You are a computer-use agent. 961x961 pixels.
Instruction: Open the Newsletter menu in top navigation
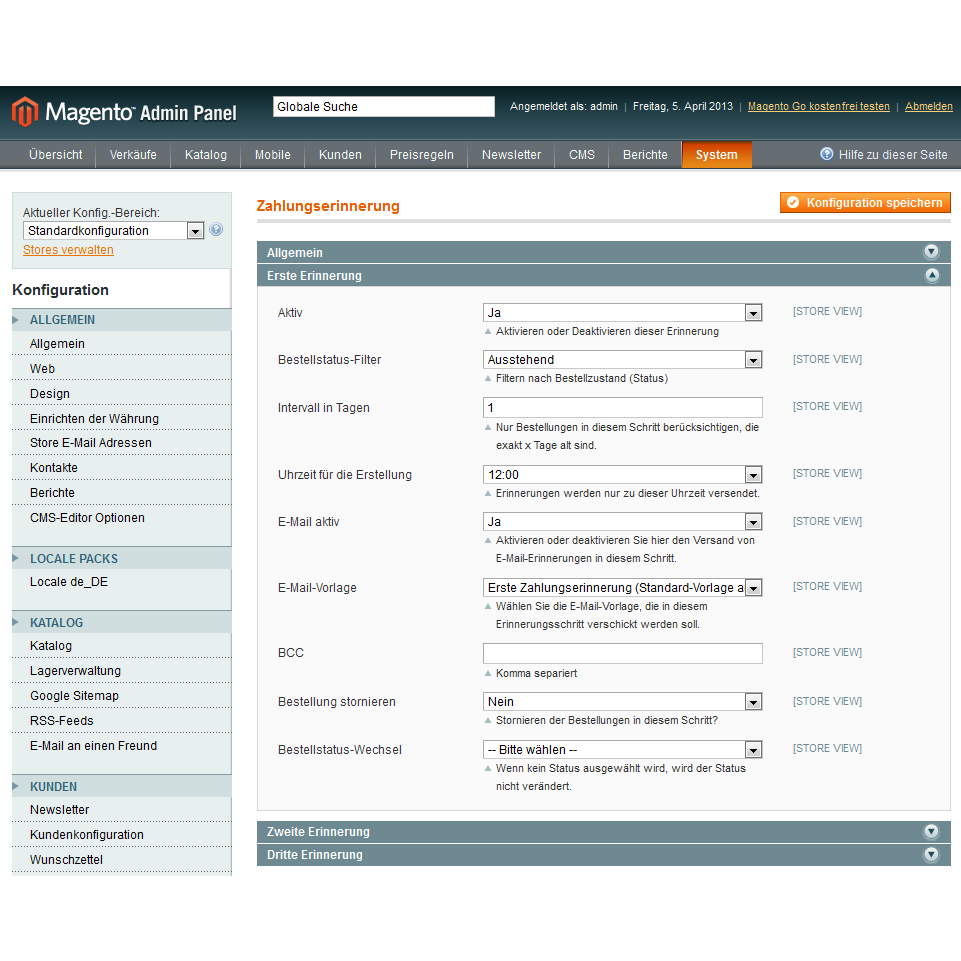(x=511, y=154)
